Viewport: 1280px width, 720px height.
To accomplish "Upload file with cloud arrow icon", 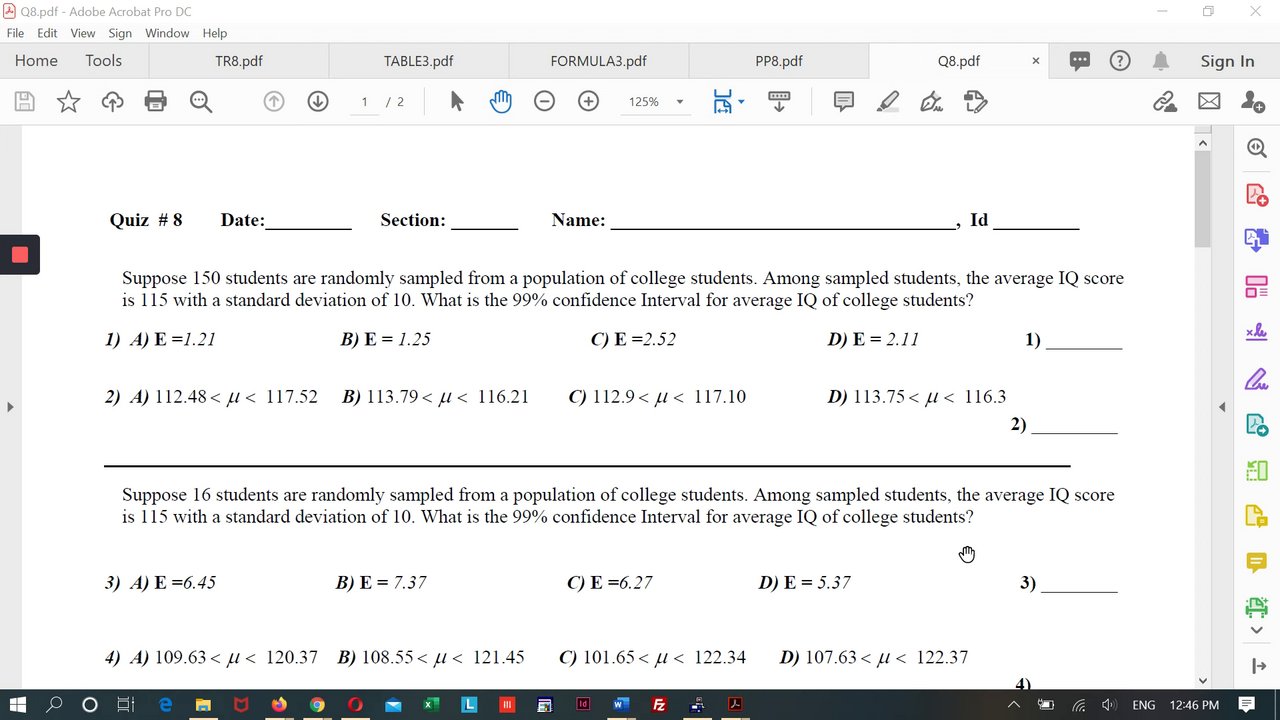I will tap(112, 101).
